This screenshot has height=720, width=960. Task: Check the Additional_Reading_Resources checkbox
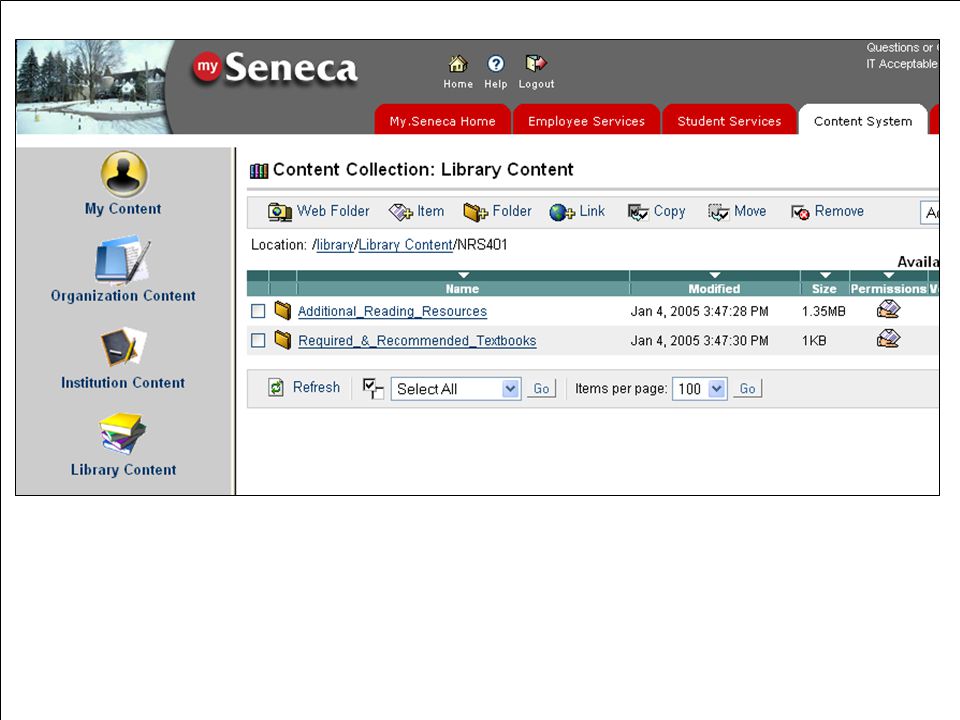258,311
